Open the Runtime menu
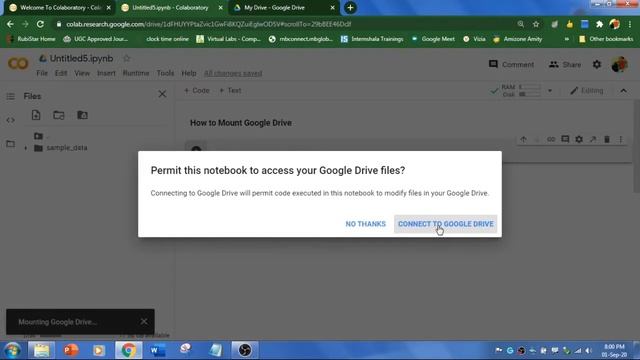640x360 pixels. click(136, 73)
